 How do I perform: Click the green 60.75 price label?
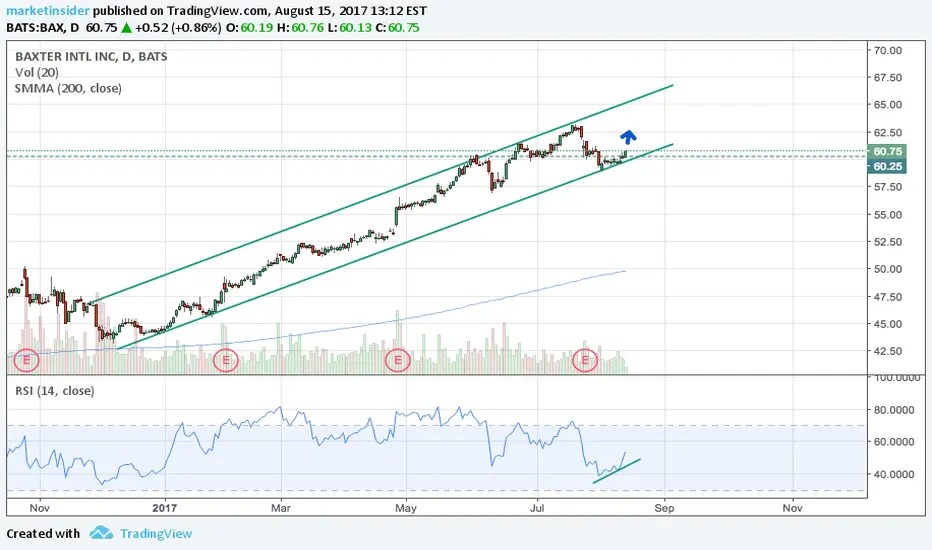(x=887, y=152)
